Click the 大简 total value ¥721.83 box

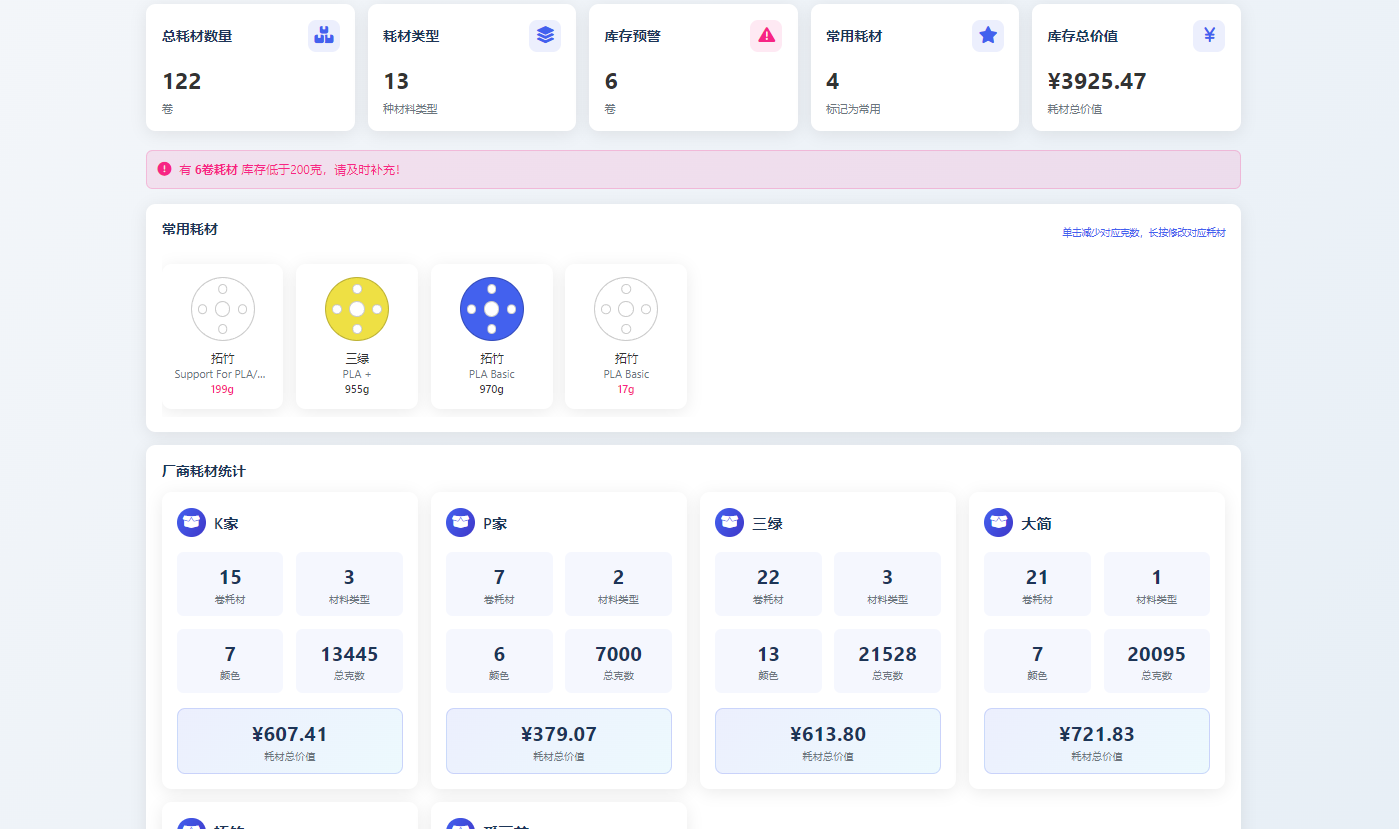click(1096, 741)
